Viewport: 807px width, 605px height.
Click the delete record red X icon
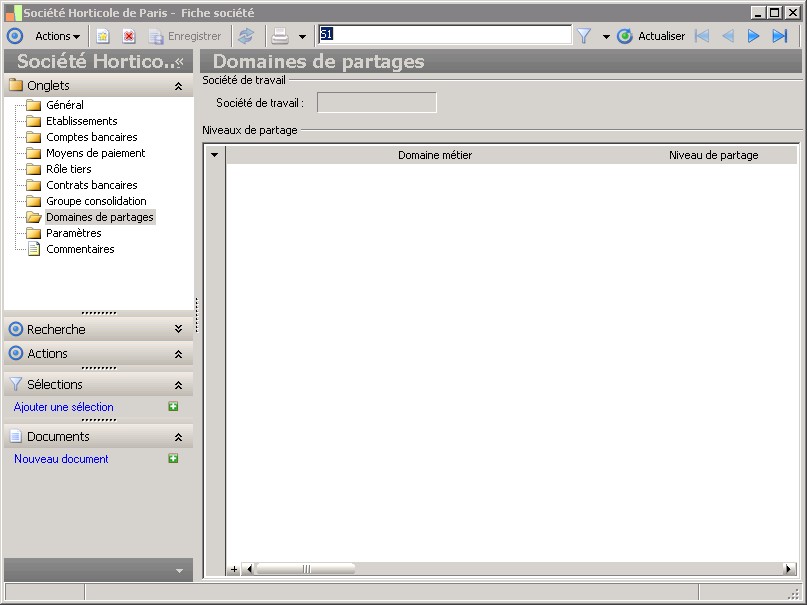[129, 36]
